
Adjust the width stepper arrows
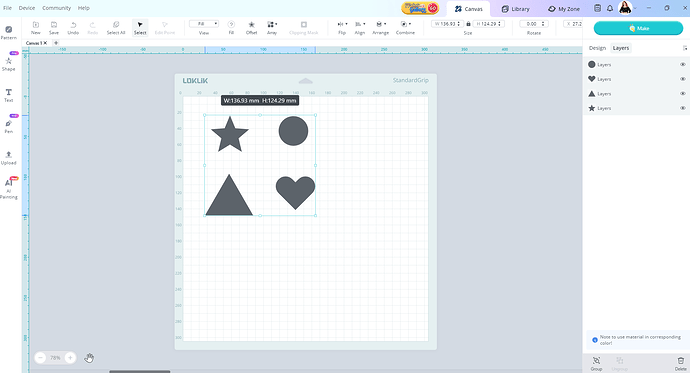click(x=459, y=24)
